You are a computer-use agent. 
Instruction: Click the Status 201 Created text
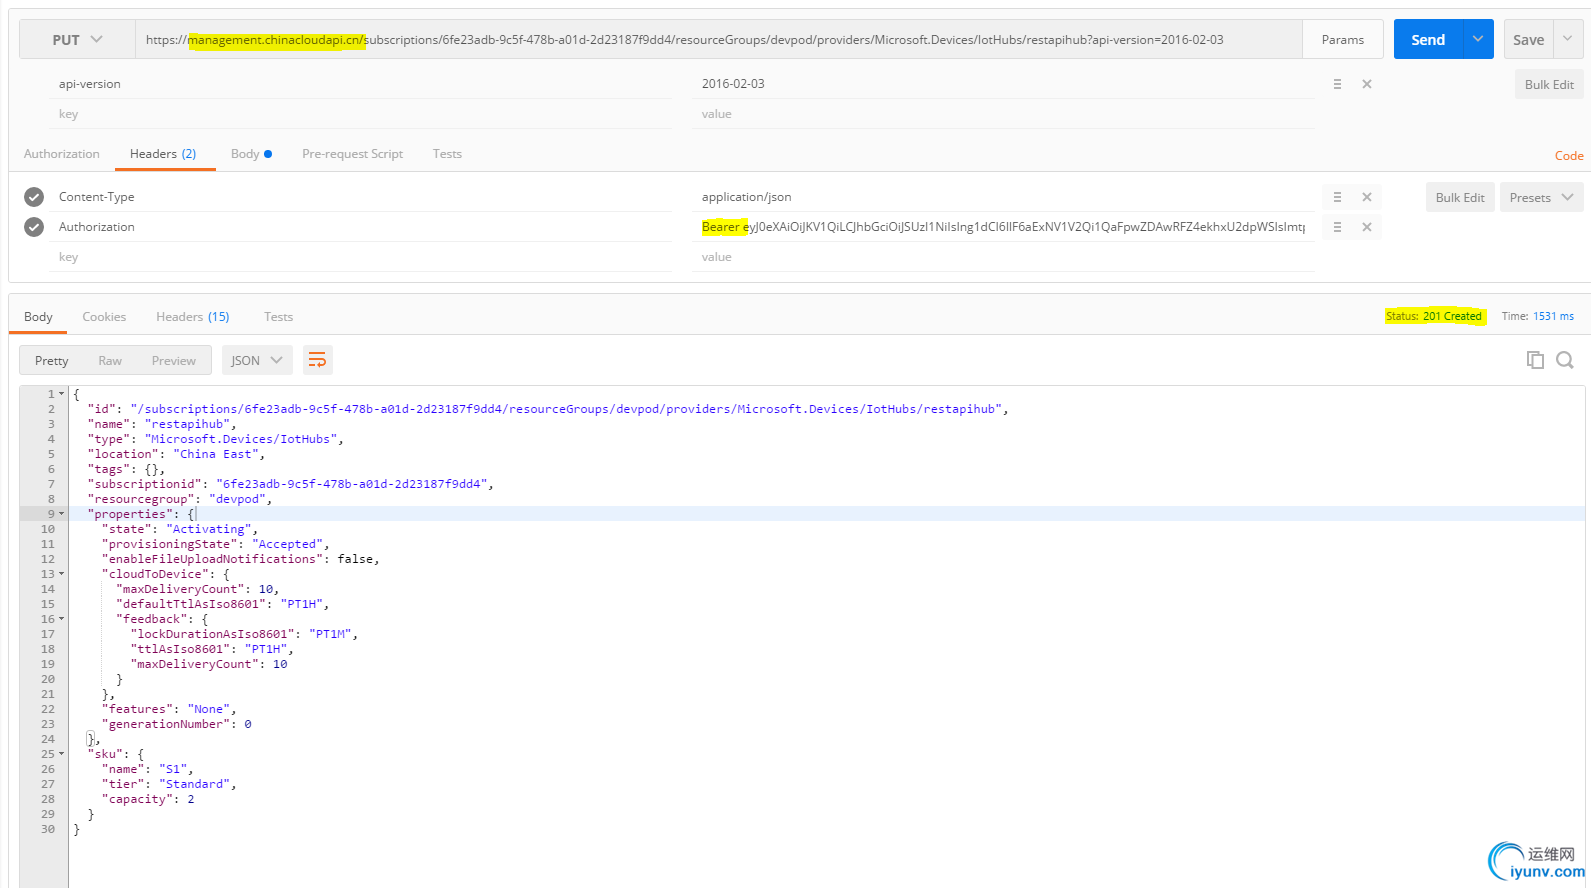(1434, 316)
